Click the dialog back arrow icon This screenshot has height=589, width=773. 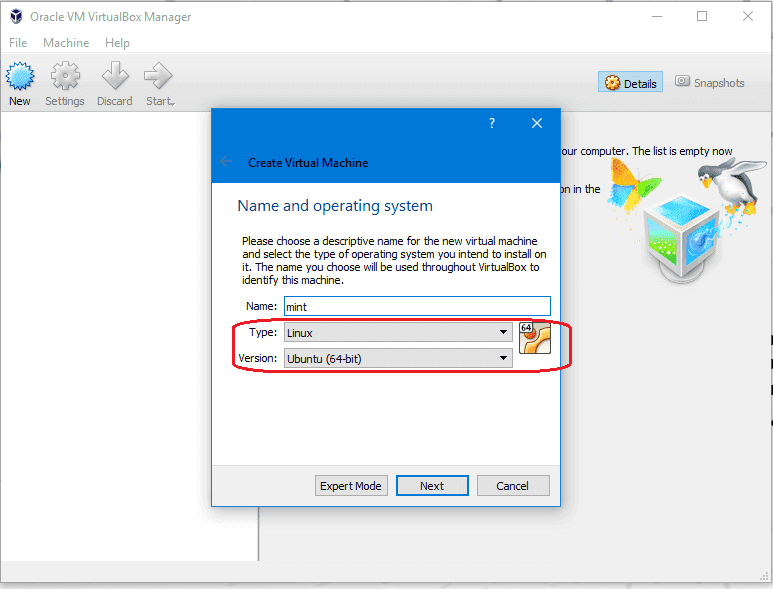(226, 161)
